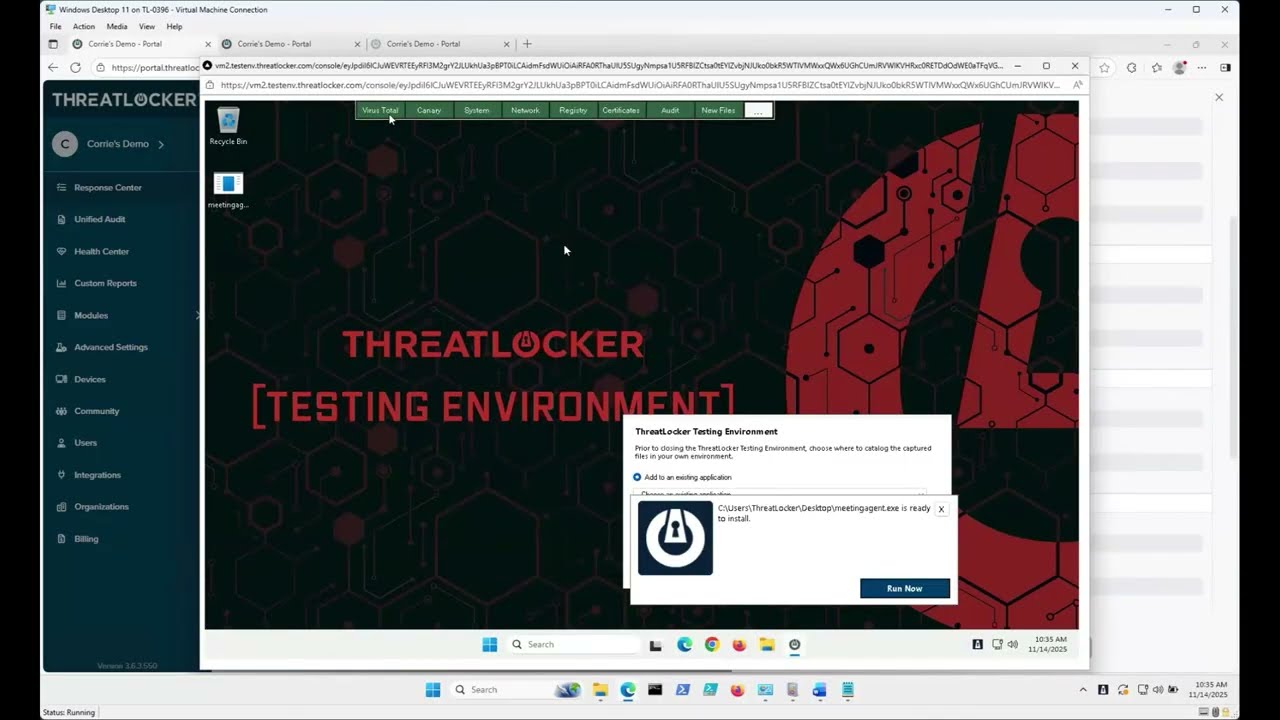This screenshot has height=720, width=1280.
Task: Select the Network tab in the VM toolbar
Action: pos(525,110)
